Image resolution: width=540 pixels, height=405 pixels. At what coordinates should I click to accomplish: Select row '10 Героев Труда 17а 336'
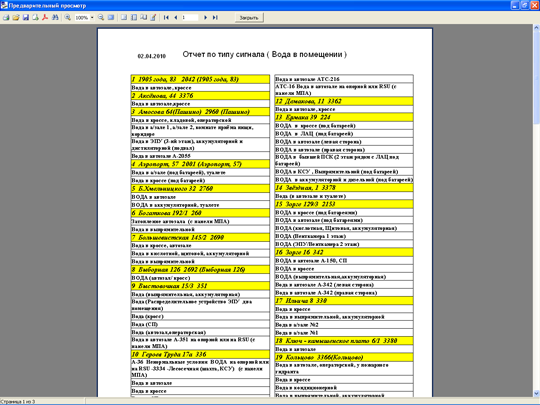click(x=200, y=354)
